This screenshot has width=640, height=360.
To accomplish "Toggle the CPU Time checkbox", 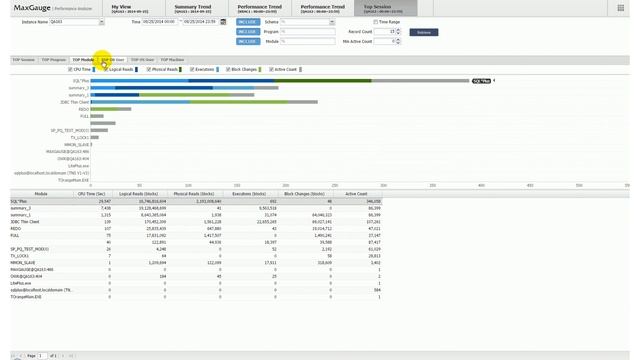I will (70, 69).
